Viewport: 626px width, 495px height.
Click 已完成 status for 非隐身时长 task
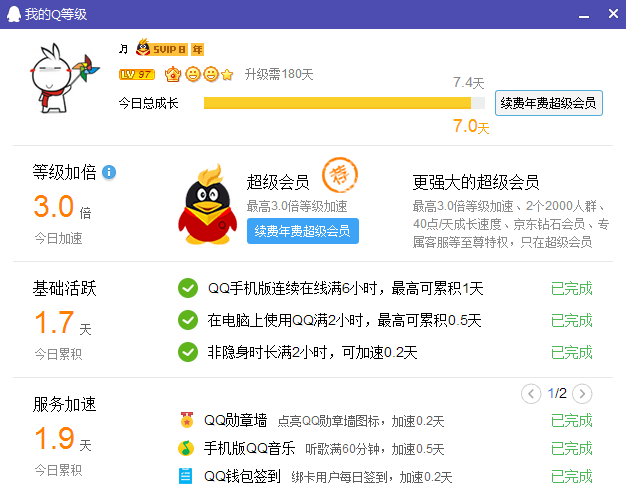click(x=571, y=352)
